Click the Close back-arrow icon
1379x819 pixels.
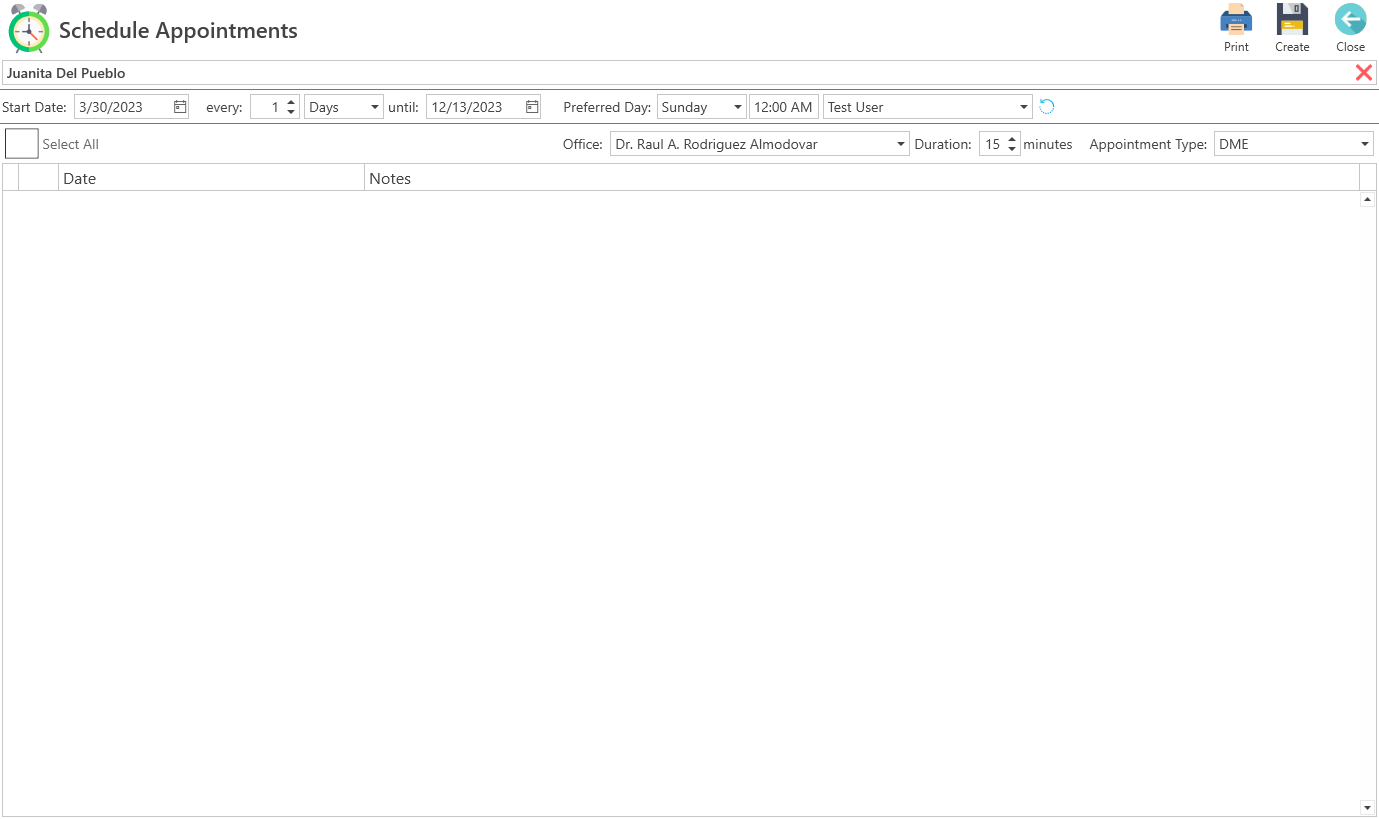click(x=1350, y=20)
